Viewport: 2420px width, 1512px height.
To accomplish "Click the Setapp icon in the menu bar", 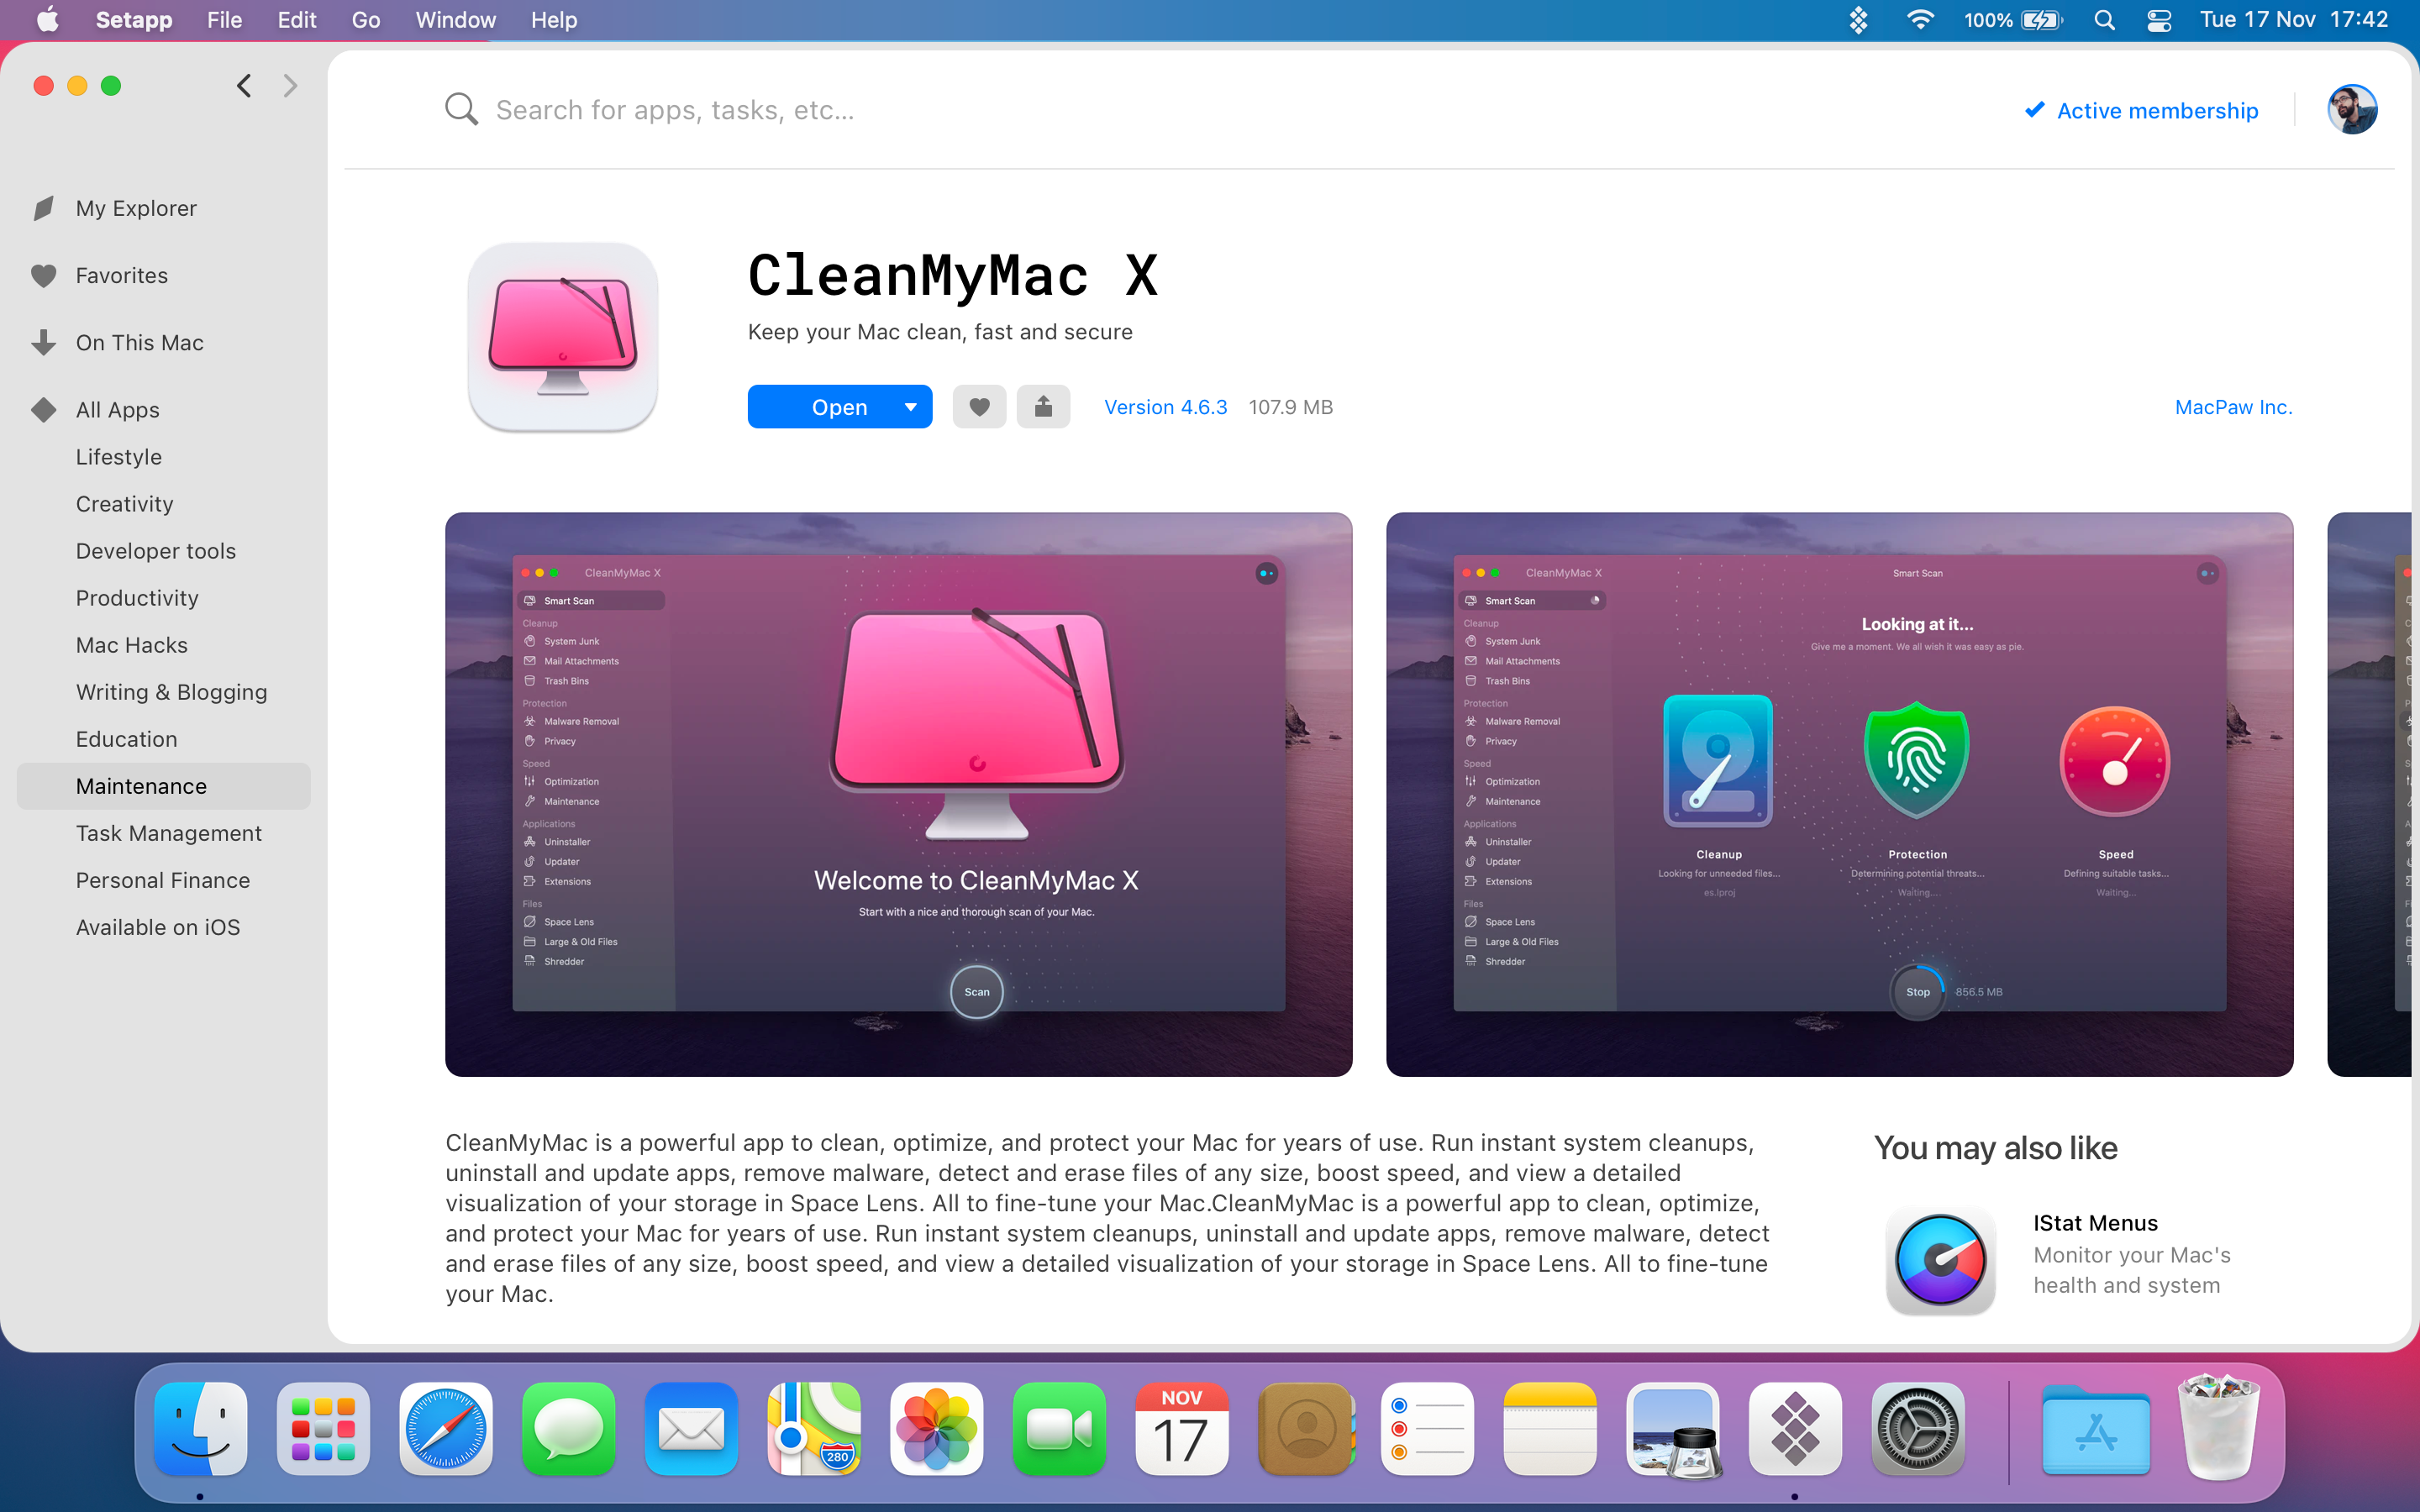I will coord(1858,20).
